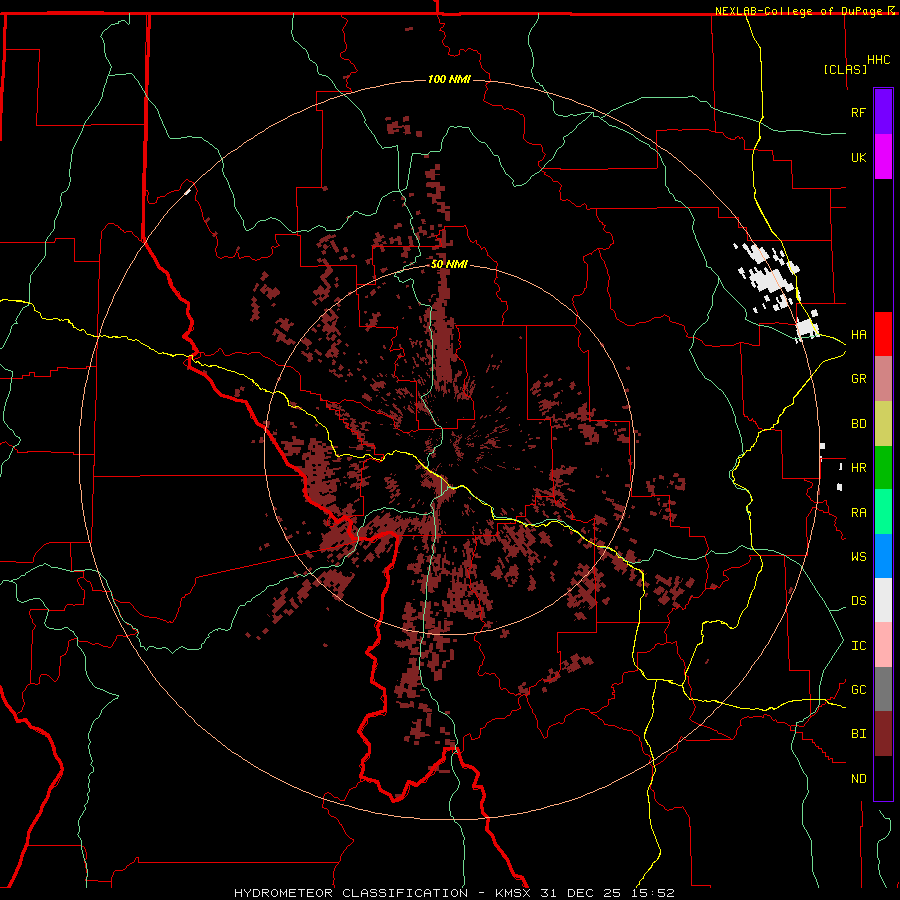Pick the RA light green legend swatch
This screenshot has width=900, height=900.
tap(883, 512)
